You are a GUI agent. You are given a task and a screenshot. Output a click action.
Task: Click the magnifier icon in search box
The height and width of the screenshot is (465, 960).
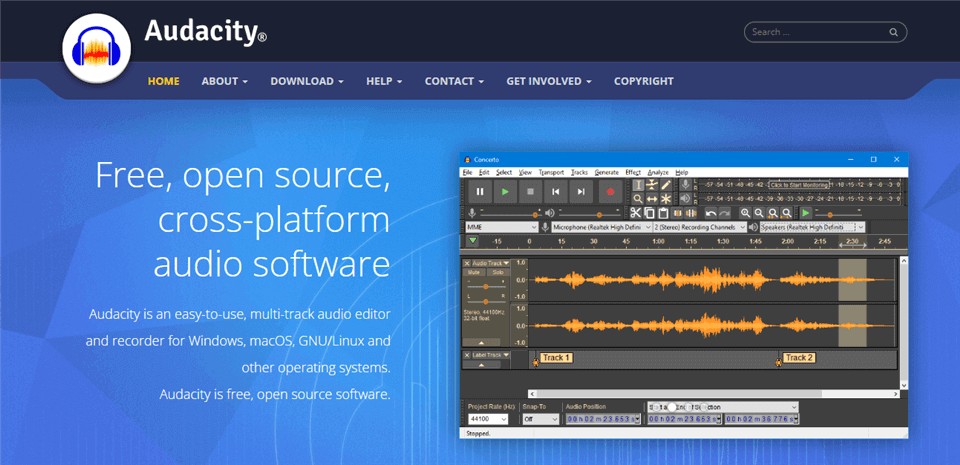tap(893, 32)
